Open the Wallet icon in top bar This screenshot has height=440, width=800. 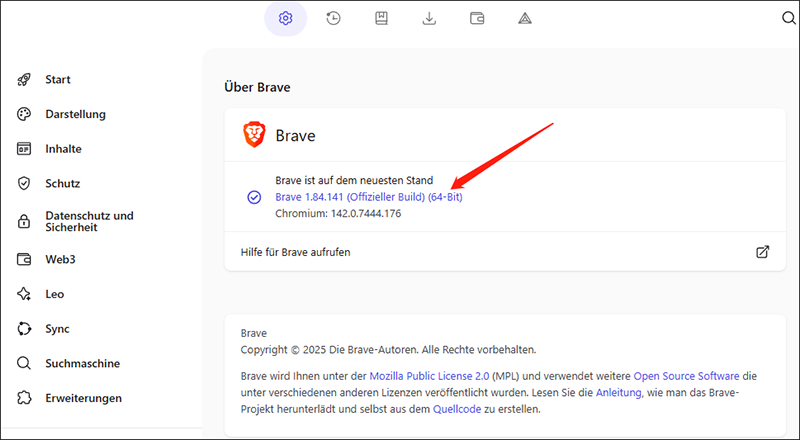click(x=477, y=19)
